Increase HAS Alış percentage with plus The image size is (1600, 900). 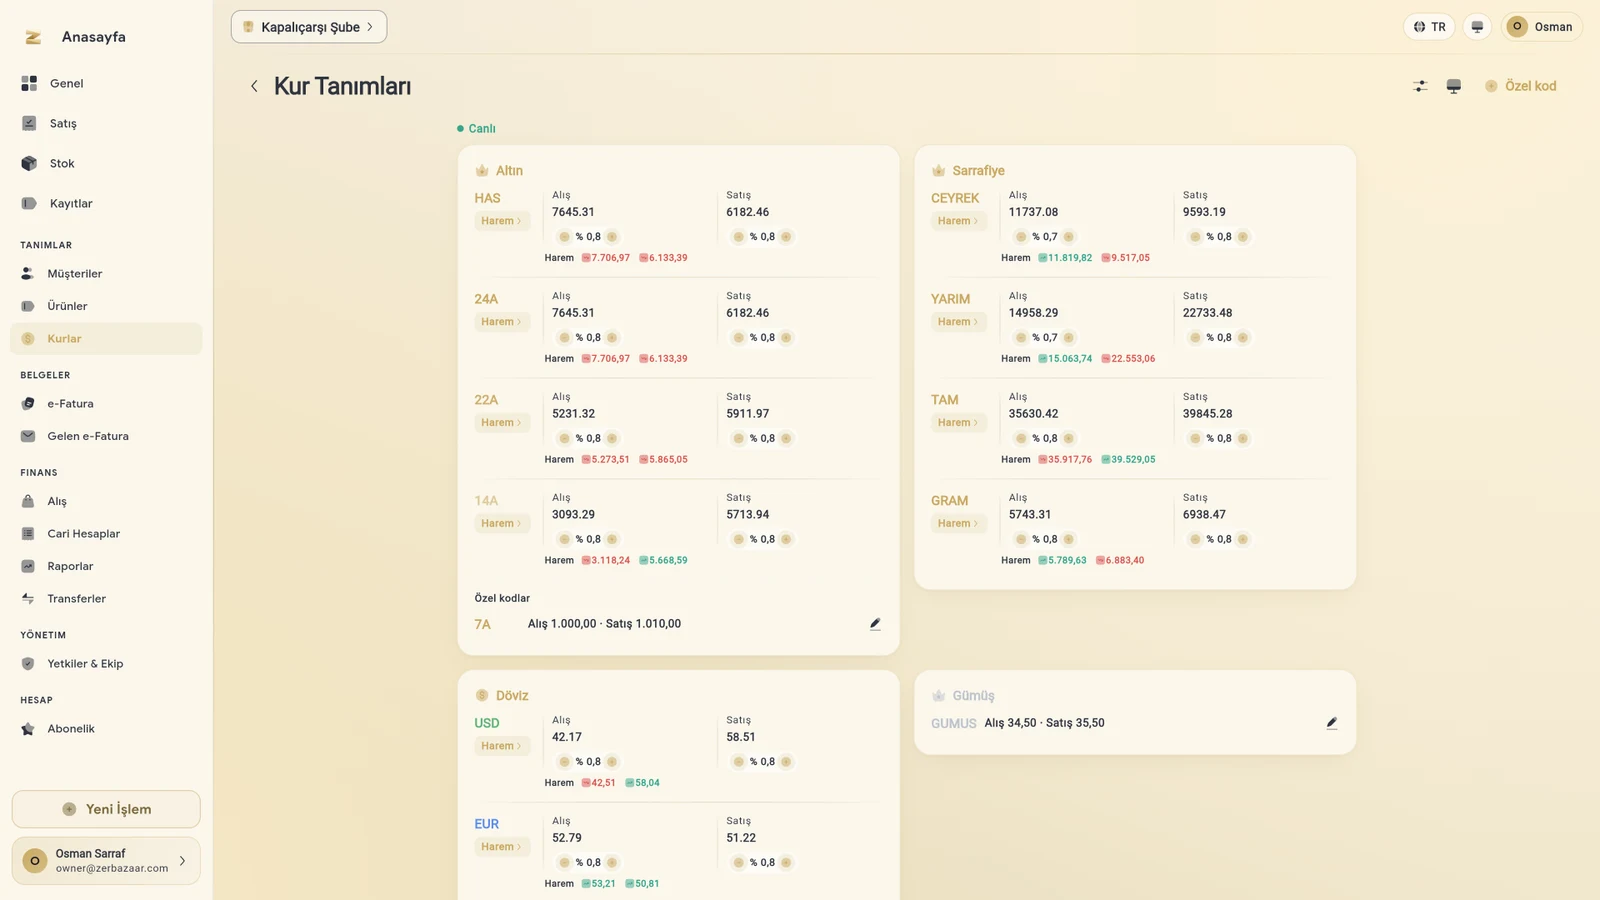(612, 237)
